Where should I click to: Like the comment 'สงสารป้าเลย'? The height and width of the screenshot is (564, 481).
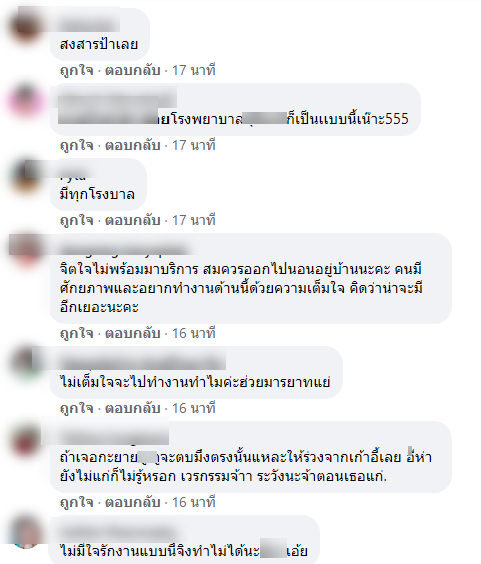[77, 70]
